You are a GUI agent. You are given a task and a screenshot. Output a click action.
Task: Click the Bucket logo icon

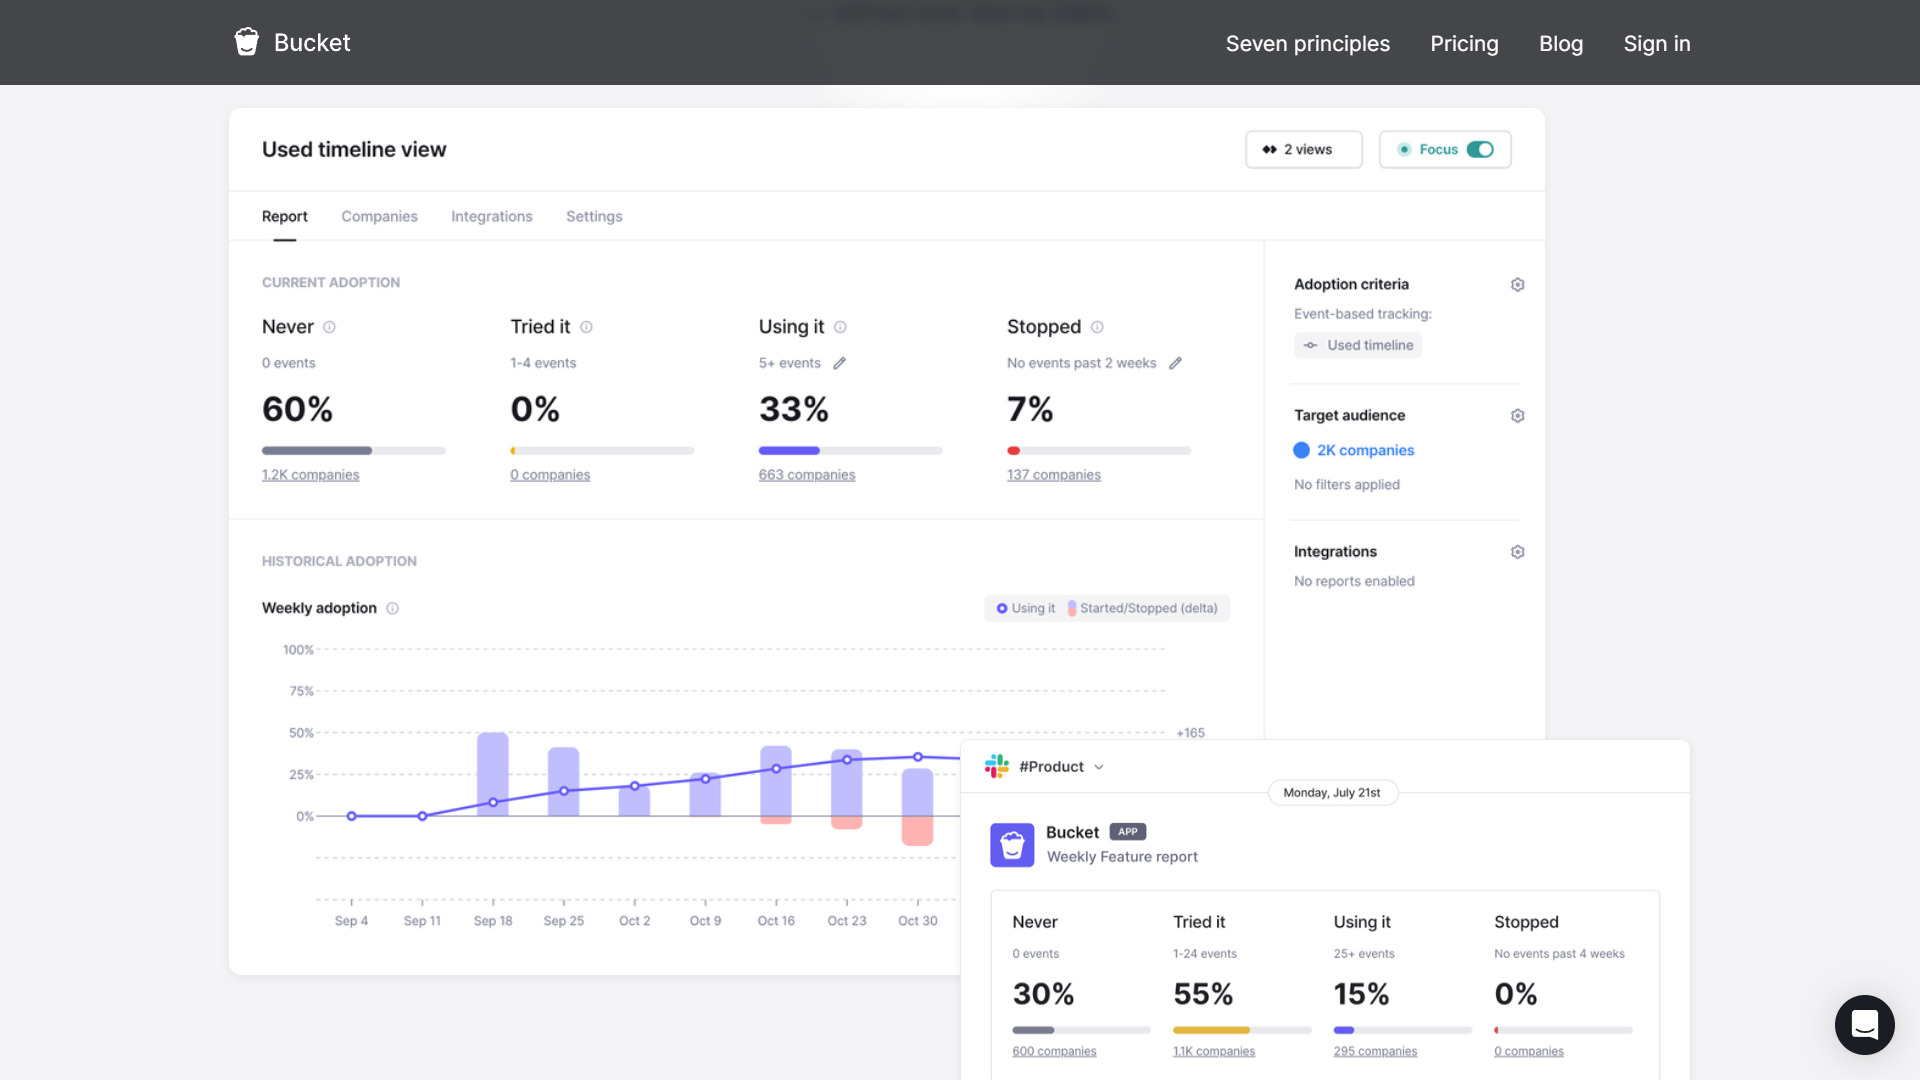(x=246, y=42)
